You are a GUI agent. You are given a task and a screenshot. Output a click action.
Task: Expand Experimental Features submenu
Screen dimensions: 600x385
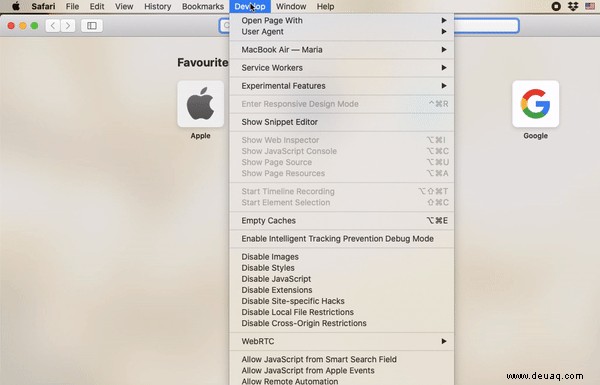pyautogui.click(x=342, y=86)
